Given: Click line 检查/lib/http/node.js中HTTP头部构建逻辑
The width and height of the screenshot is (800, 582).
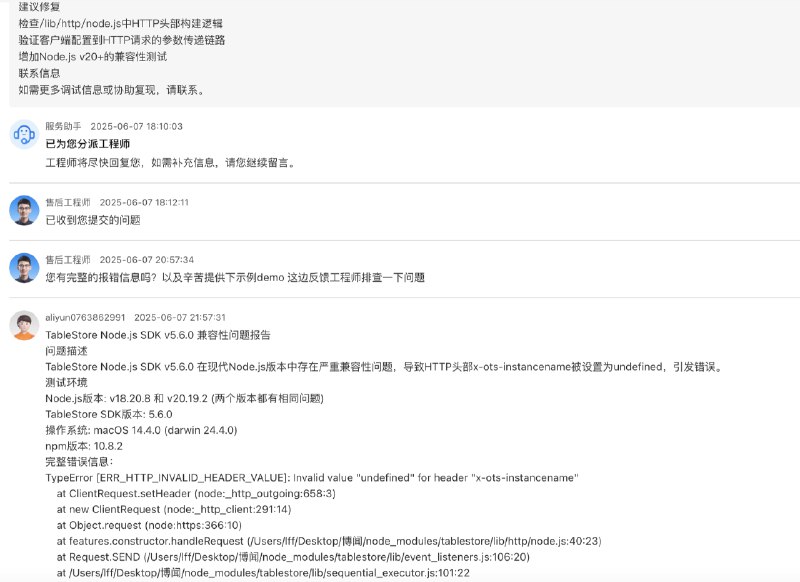Looking at the screenshot, I should (x=121, y=23).
